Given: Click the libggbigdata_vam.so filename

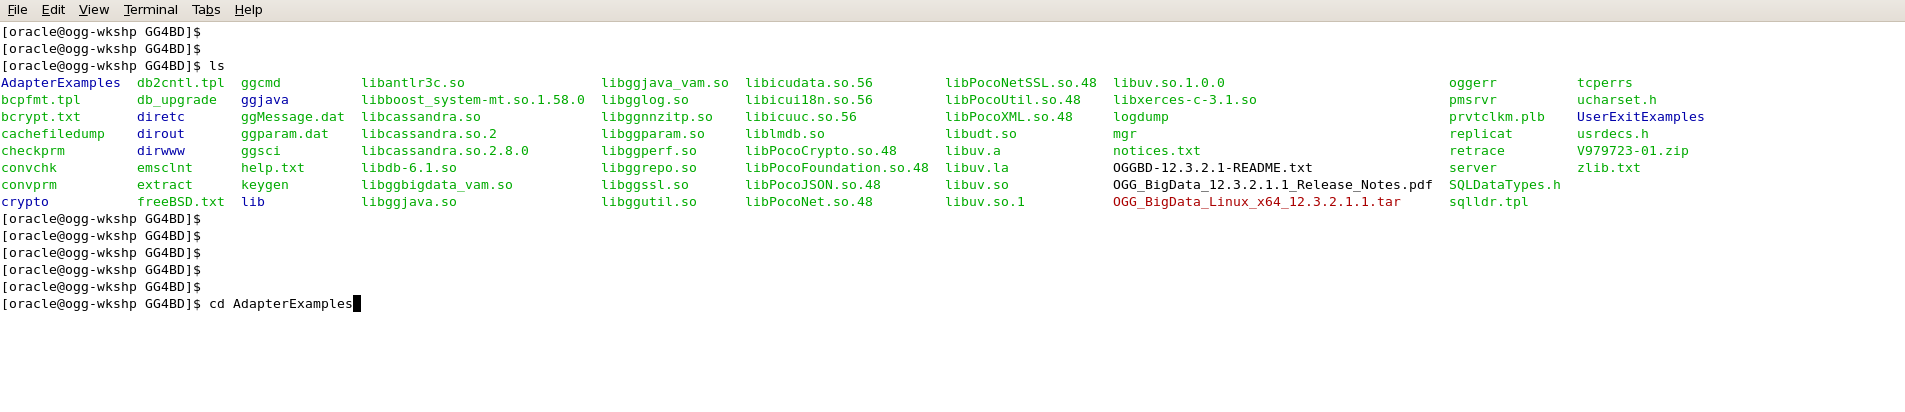Looking at the screenshot, I should (436, 185).
